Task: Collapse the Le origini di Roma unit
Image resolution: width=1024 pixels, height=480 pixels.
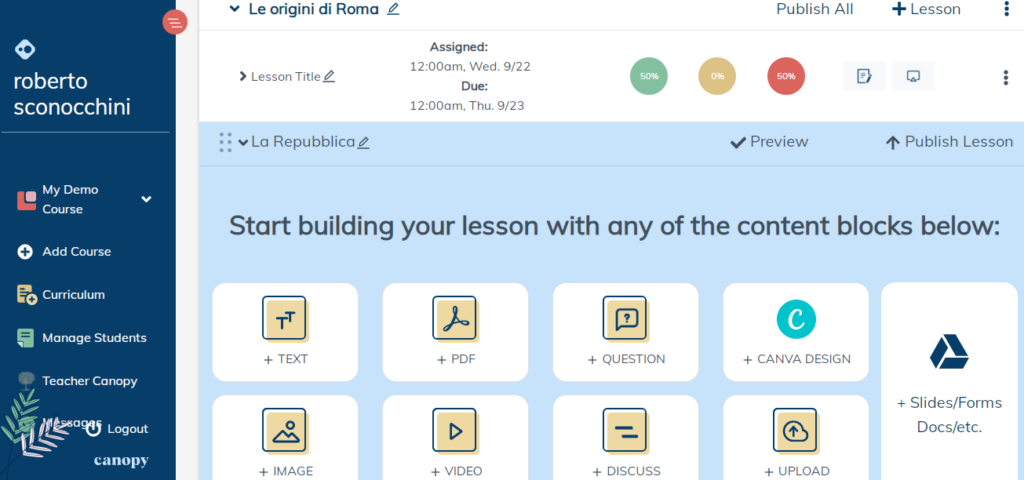Action: (x=234, y=9)
